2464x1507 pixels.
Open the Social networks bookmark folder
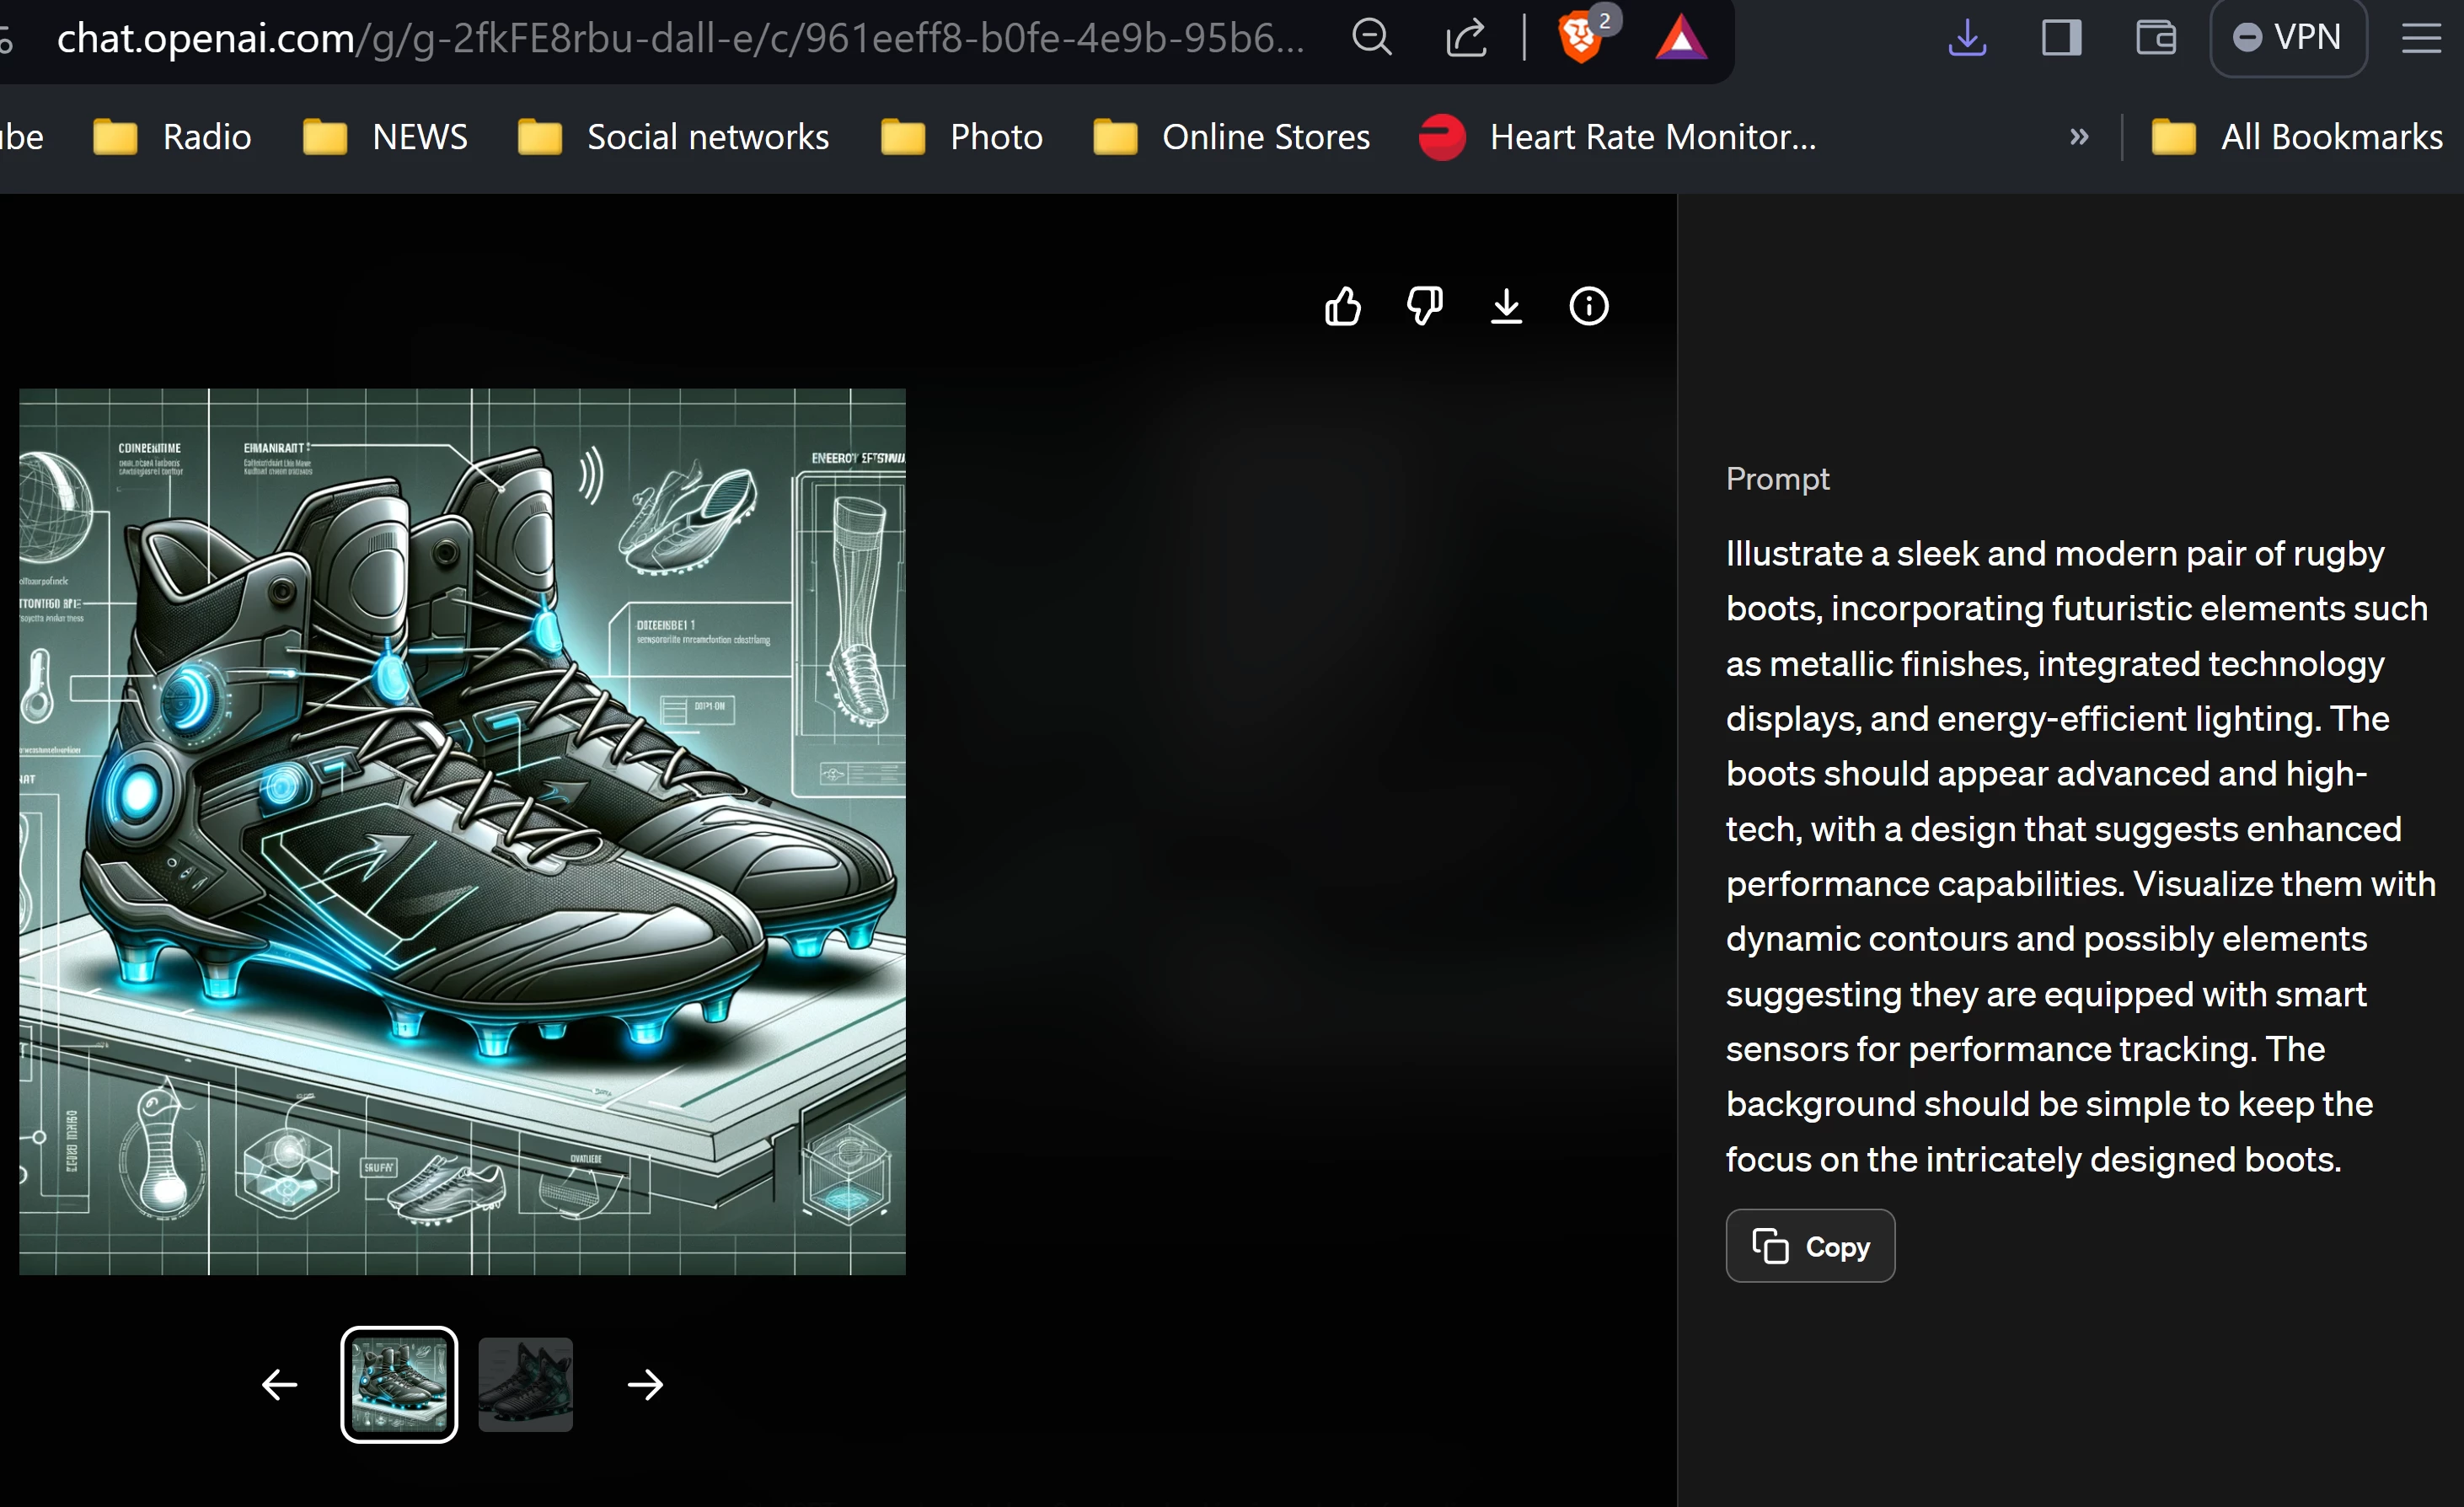[x=673, y=137]
